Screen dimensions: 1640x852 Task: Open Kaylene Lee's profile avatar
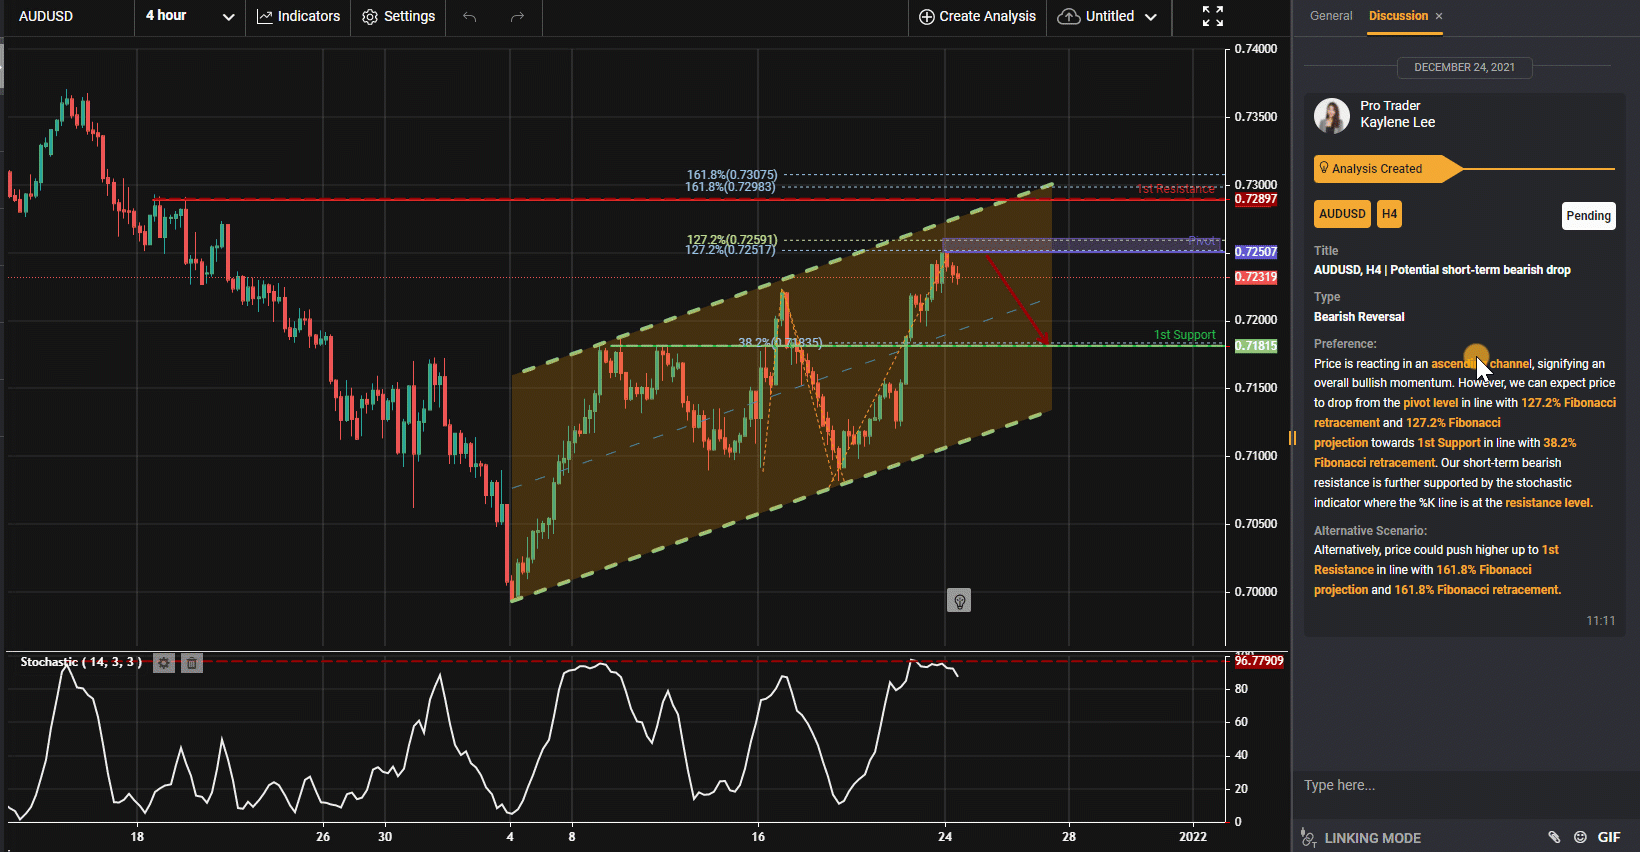[x=1332, y=115]
